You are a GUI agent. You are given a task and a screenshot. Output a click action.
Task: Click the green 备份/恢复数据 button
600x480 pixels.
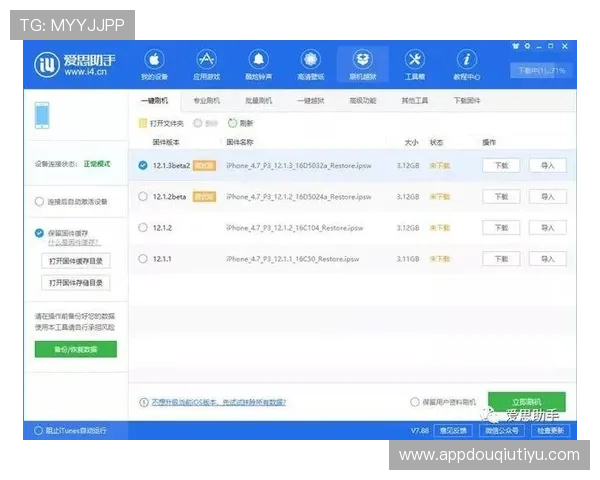[76, 349]
